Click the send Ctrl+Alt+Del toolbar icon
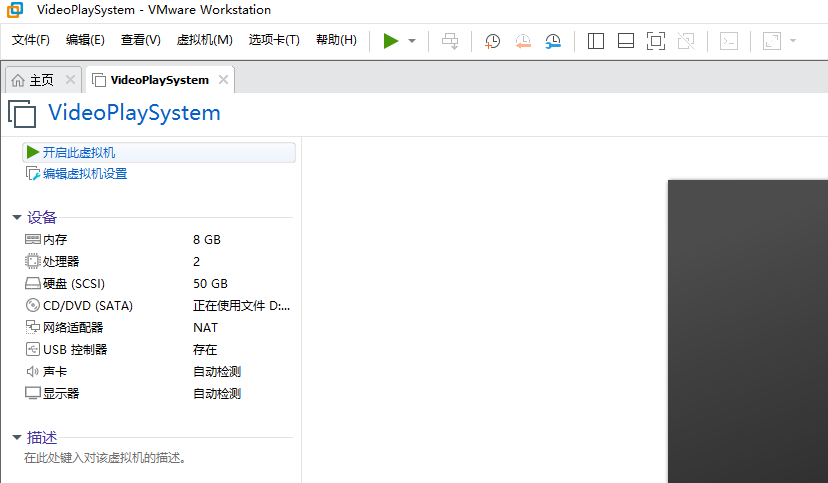The height and width of the screenshot is (483, 828). click(x=450, y=41)
